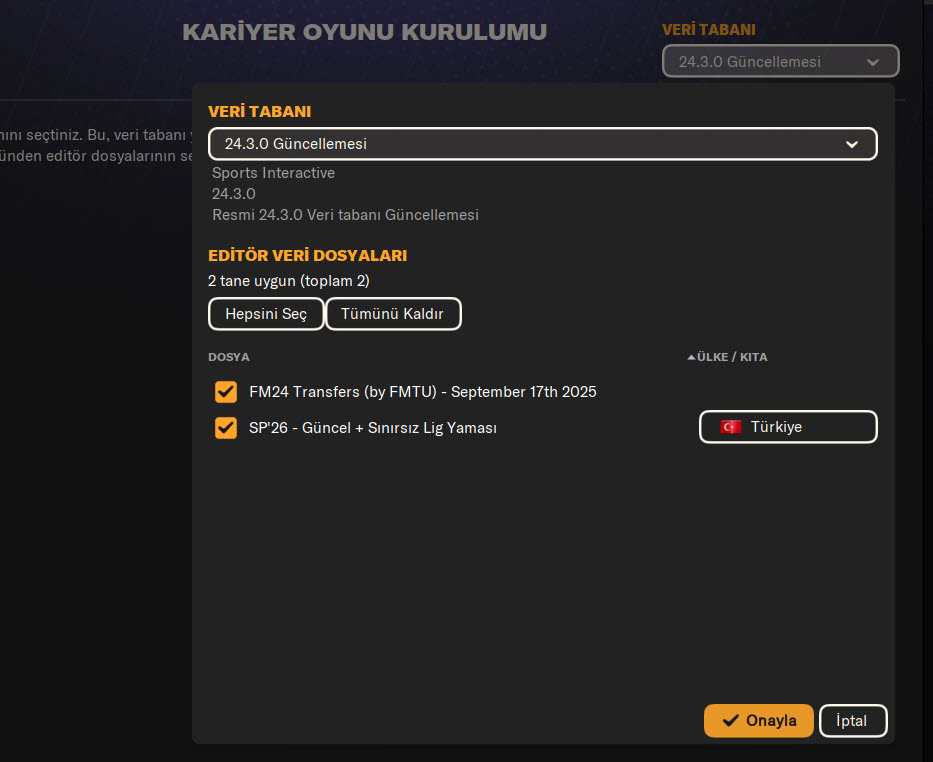Click the Turkish flag icon
The width and height of the screenshot is (933, 762).
point(730,427)
